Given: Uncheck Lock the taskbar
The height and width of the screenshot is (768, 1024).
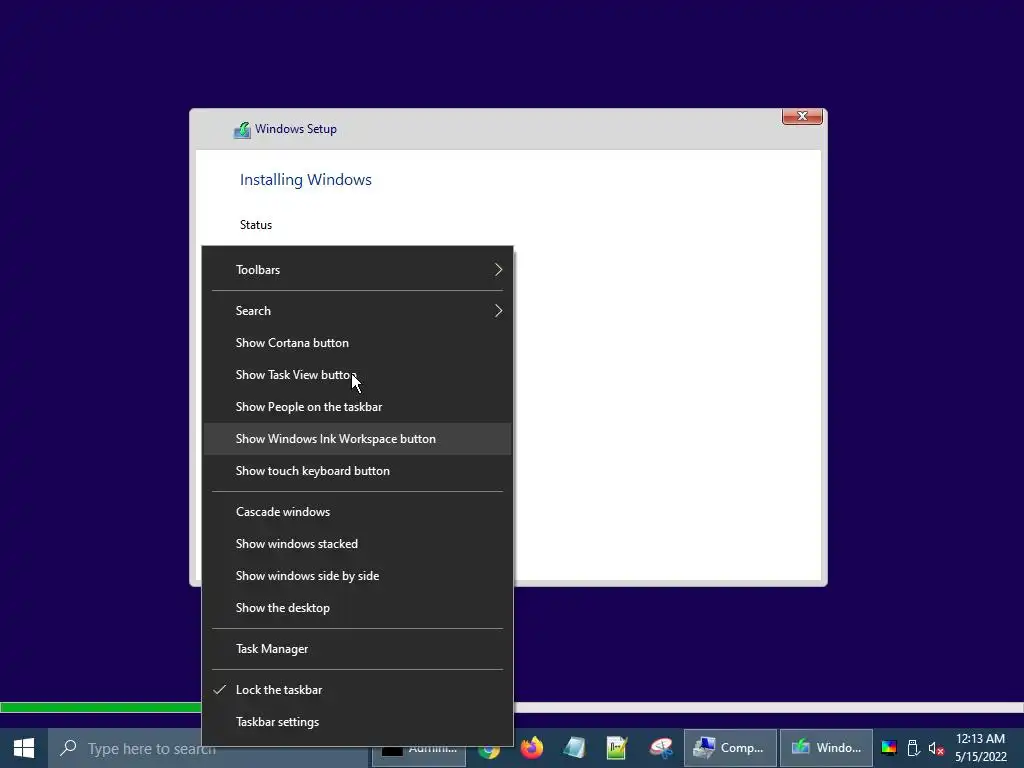Looking at the screenshot, I should (x=358, y=690).
